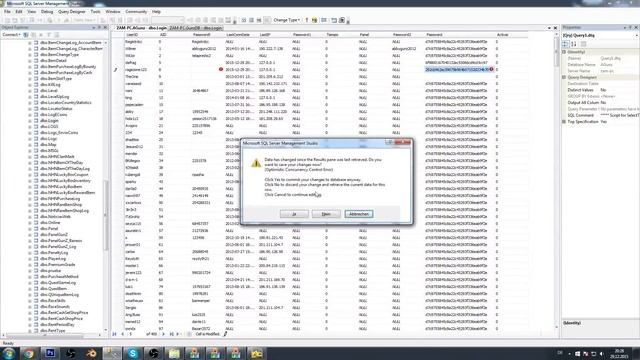Open the Community menu

136,12
